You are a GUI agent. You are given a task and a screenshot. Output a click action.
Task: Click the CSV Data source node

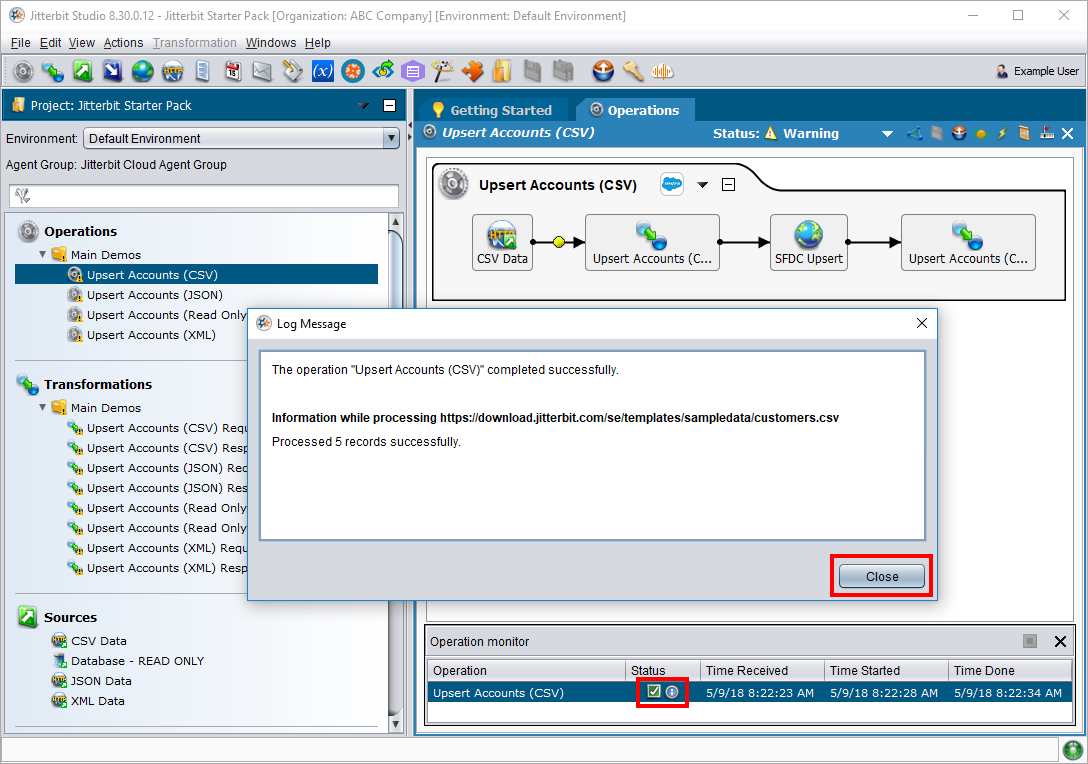(502, 242)
